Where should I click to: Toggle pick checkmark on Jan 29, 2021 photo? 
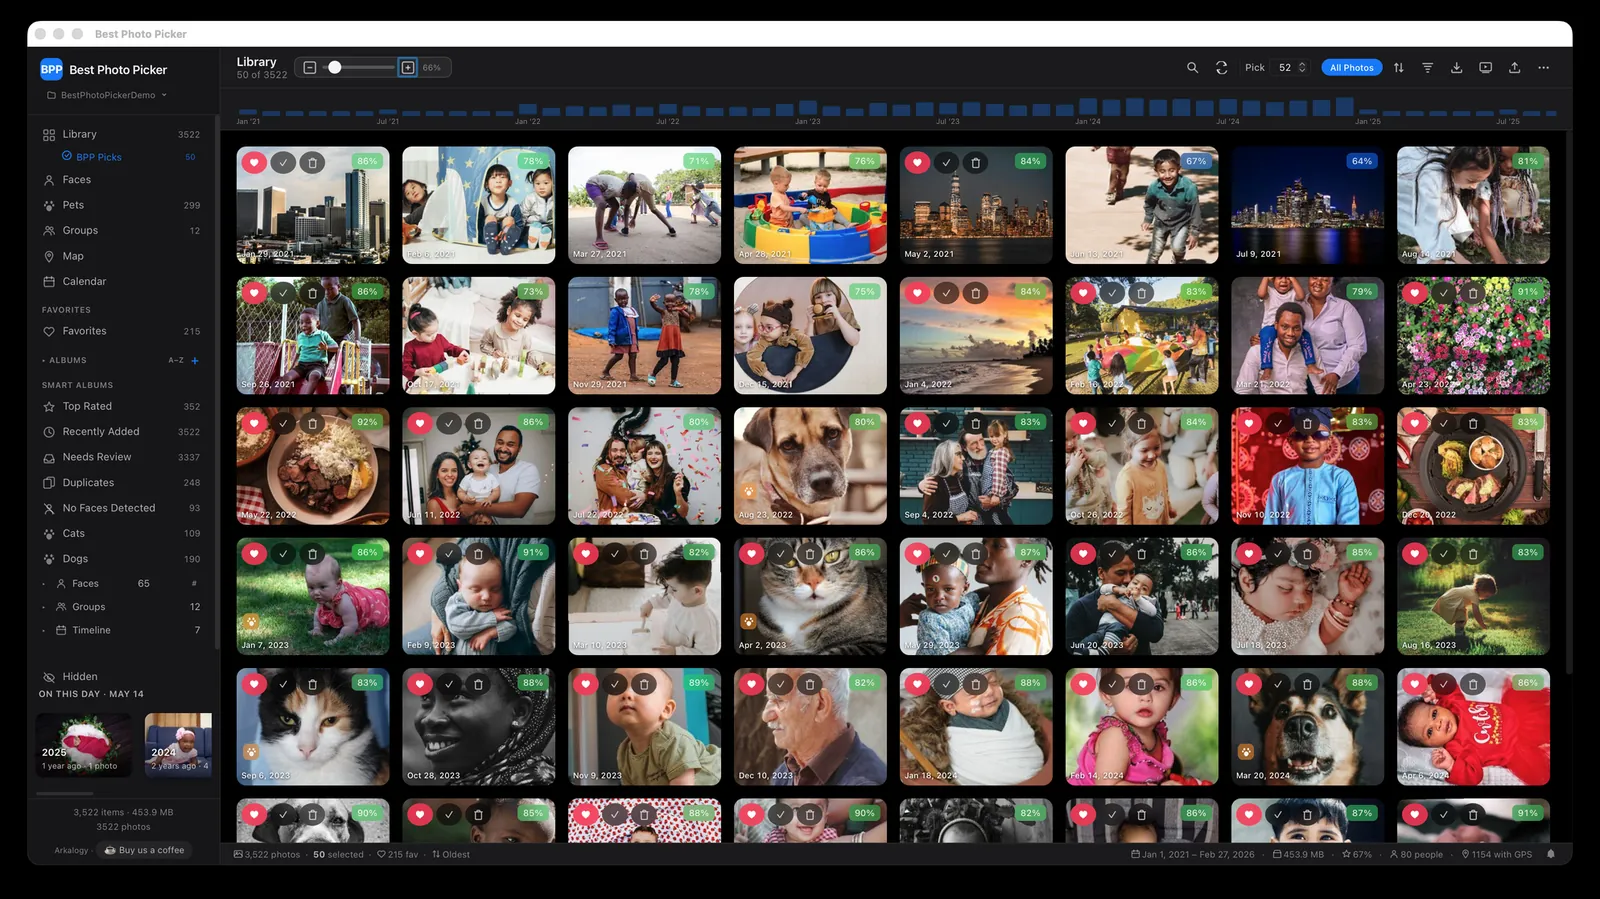(284, 162)
